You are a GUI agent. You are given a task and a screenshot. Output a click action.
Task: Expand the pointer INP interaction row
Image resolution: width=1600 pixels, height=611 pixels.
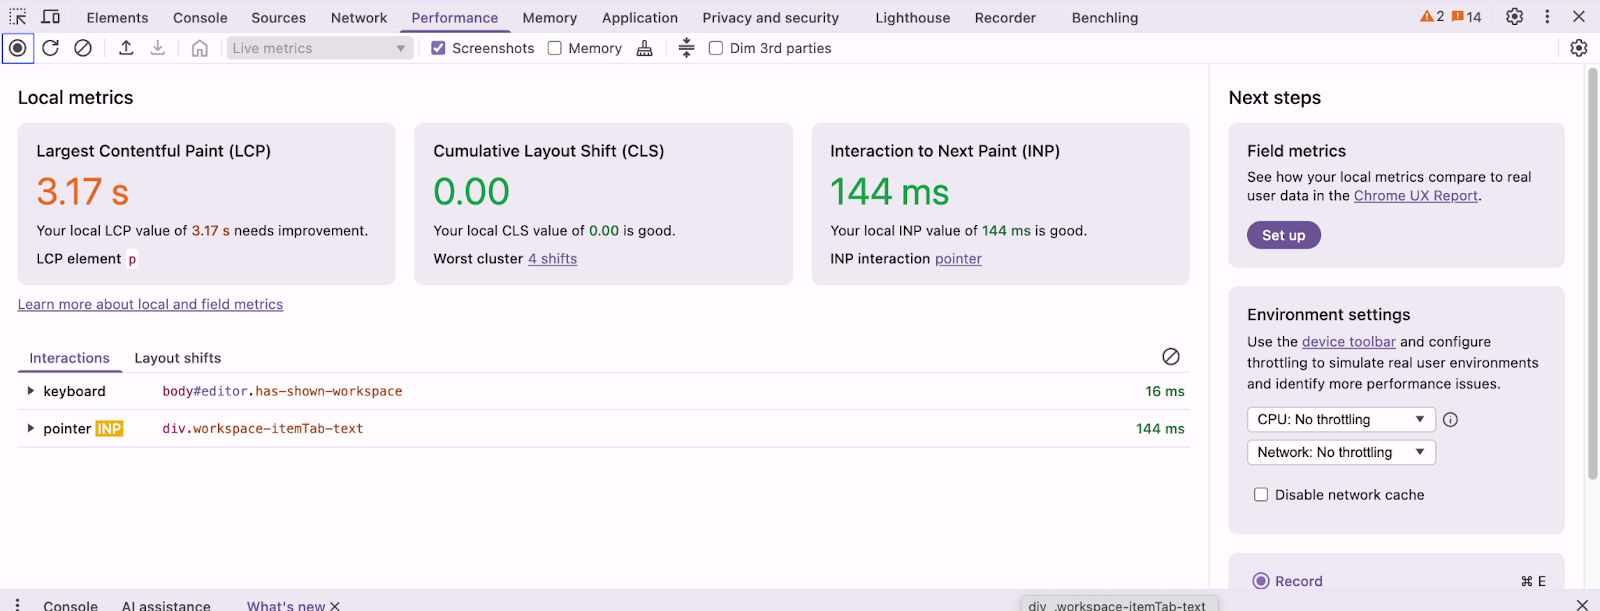tap(31, 428)
